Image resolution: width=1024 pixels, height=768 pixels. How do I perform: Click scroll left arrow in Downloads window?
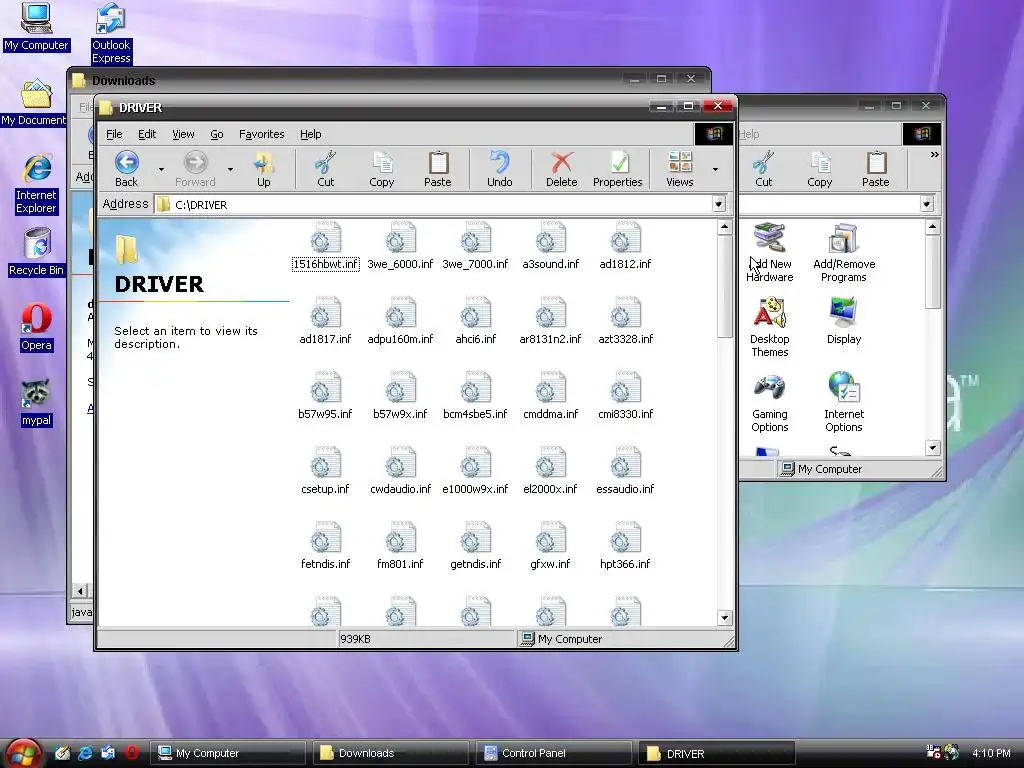80,591
